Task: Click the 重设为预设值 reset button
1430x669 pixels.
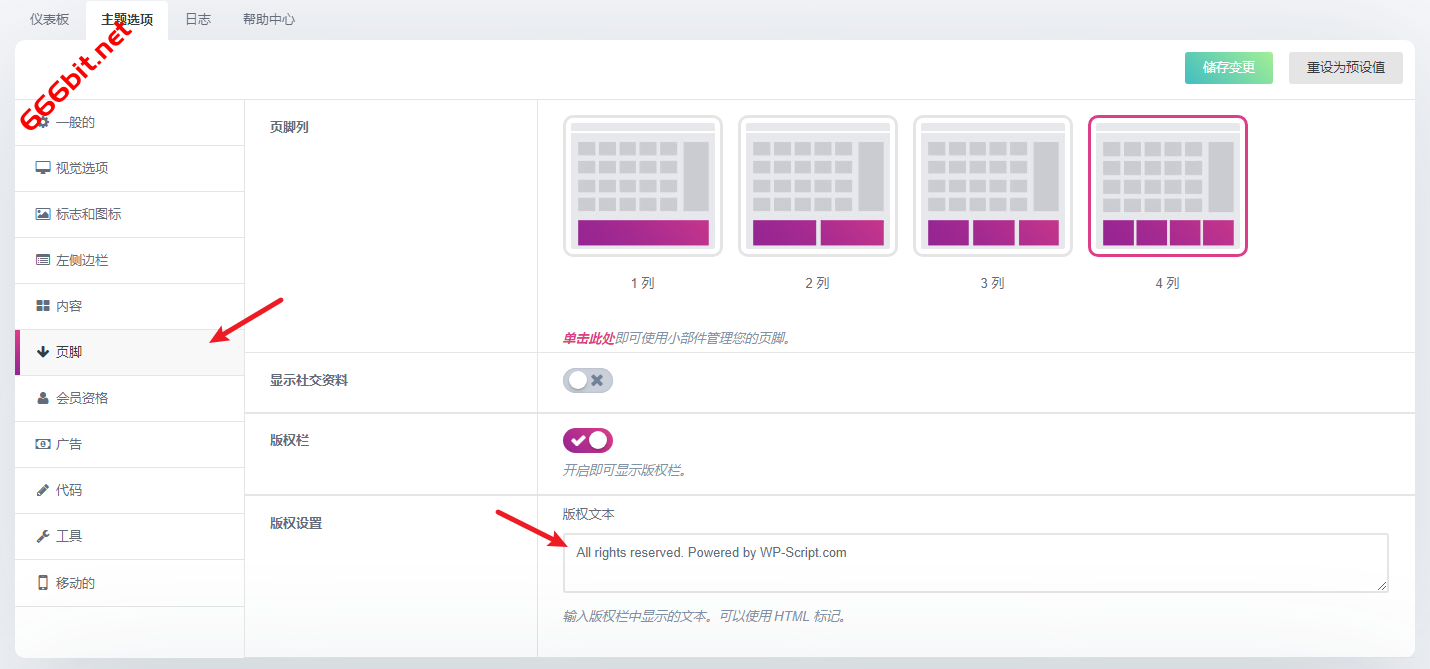Action: (1346, 67)
